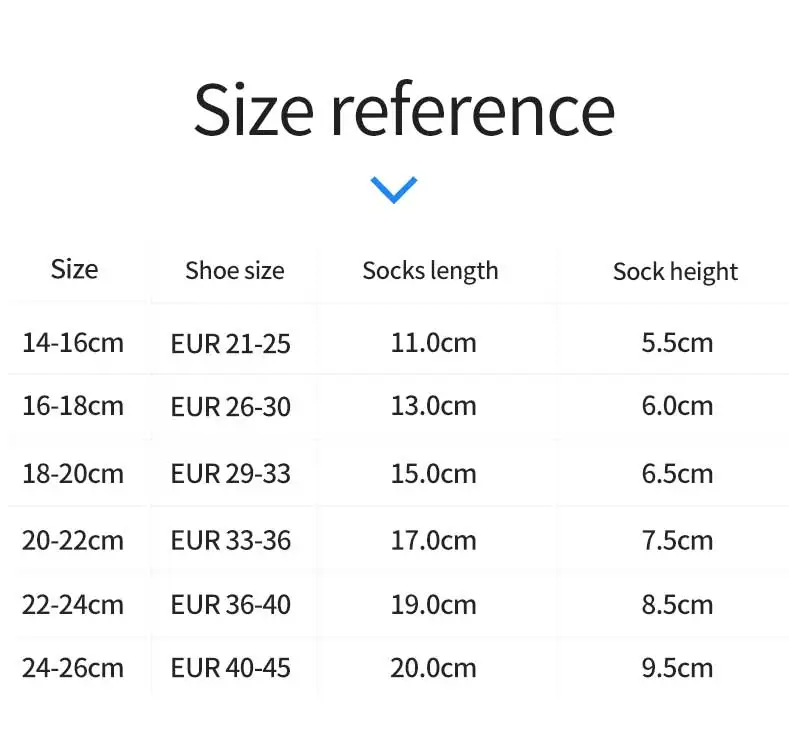Click the EUR 21-25 shoe size
The image size is (789, 739).
pyautogui.click(x=231, y=344)
